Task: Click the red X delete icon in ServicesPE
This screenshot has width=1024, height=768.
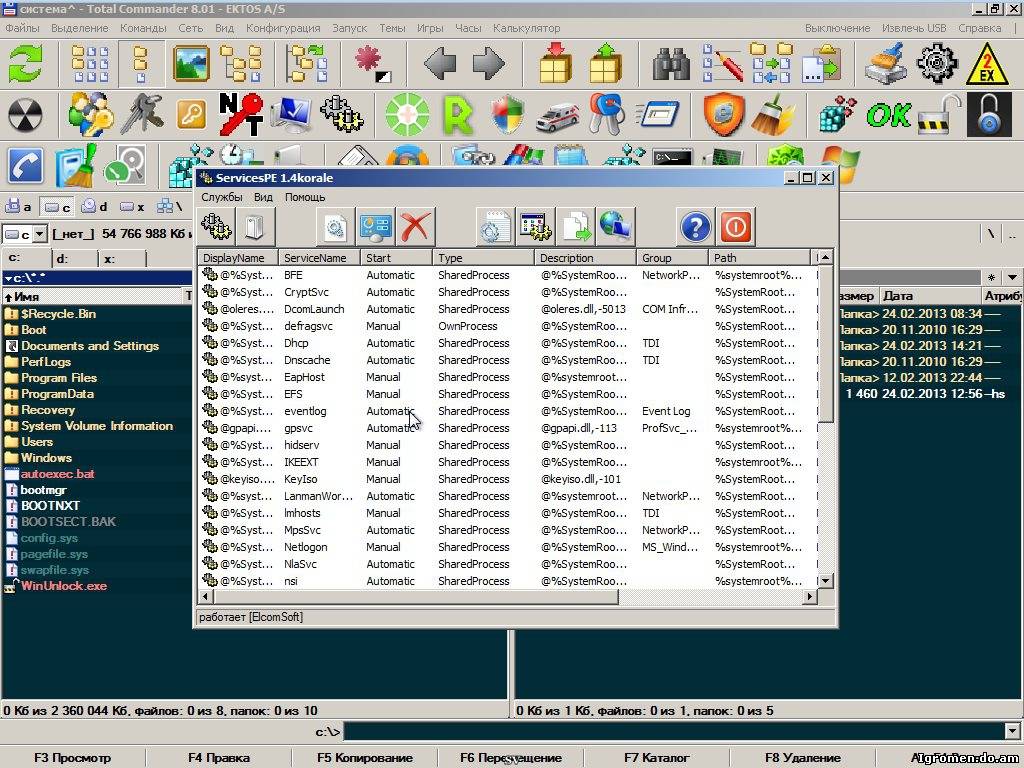Action: tap(416, 227)
